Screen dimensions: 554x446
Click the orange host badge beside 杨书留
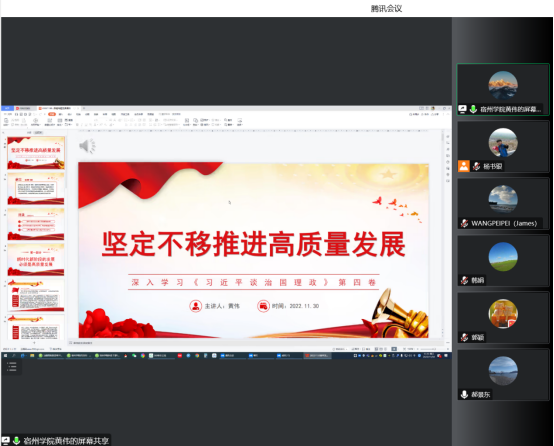point(464,166)
